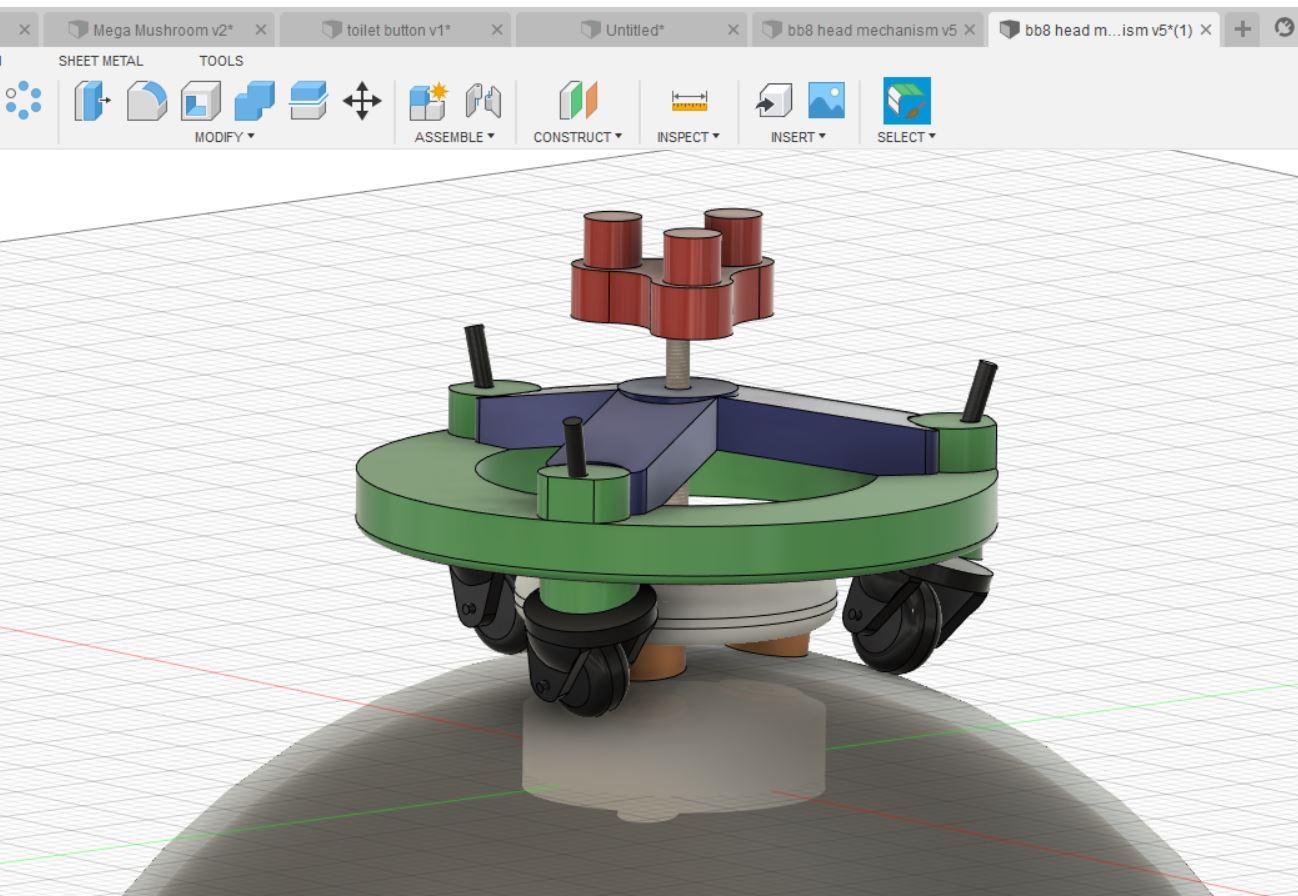Expand the ASSEMBLE dropdown menu

455,137
